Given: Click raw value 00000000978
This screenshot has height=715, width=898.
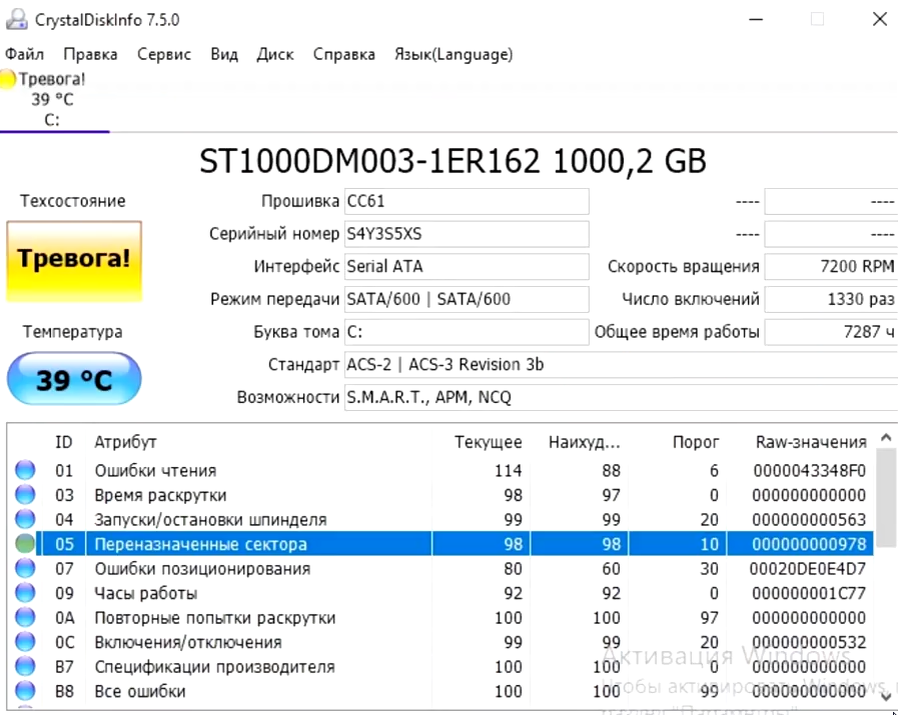Looking at the screenshot, I should (809, 544).
